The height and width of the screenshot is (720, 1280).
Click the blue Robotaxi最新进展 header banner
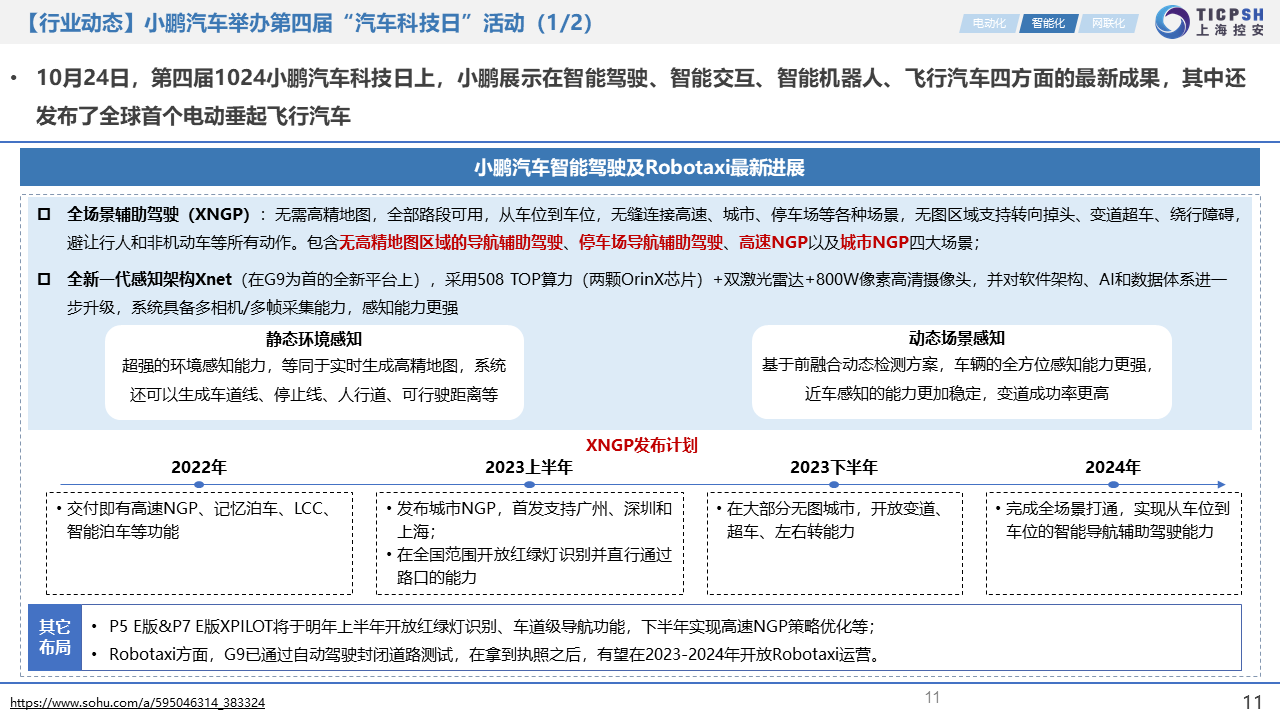pos(640,168)
